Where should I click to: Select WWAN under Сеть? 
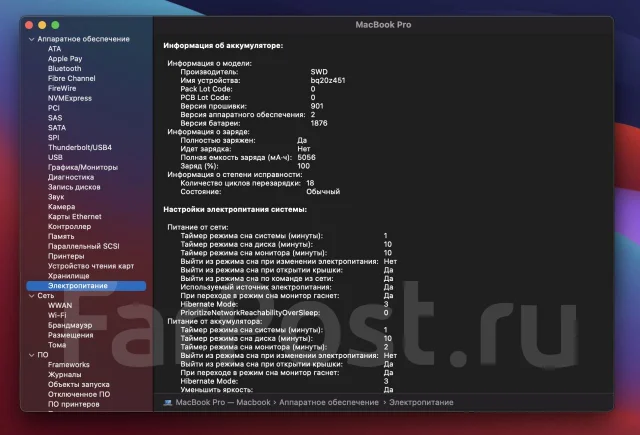60,306
